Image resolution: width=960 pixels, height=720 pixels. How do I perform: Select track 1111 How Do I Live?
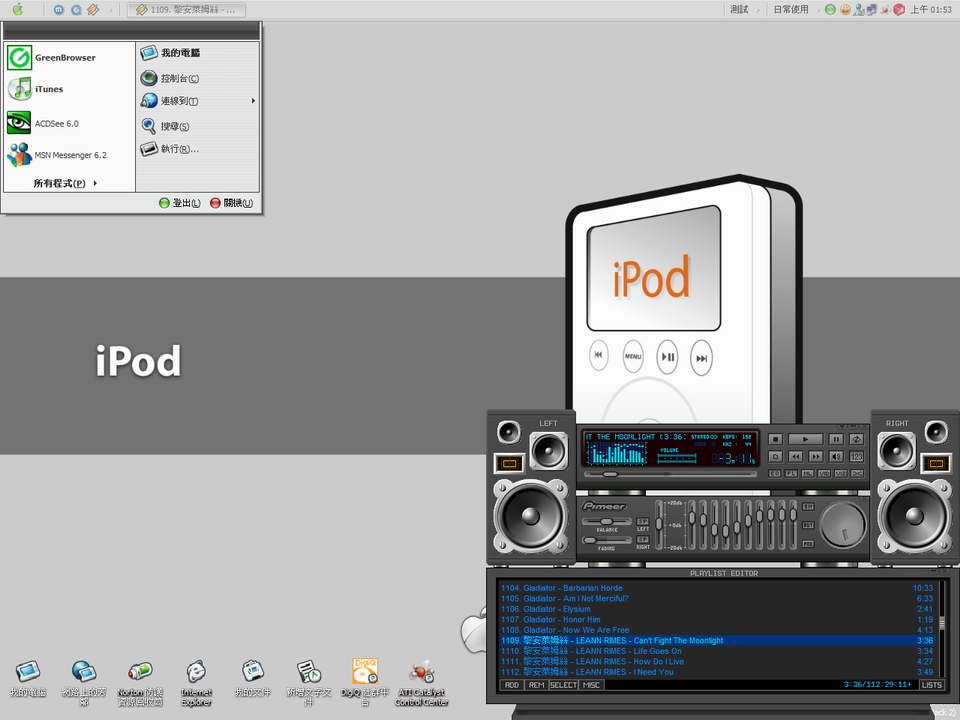(716, 661)
